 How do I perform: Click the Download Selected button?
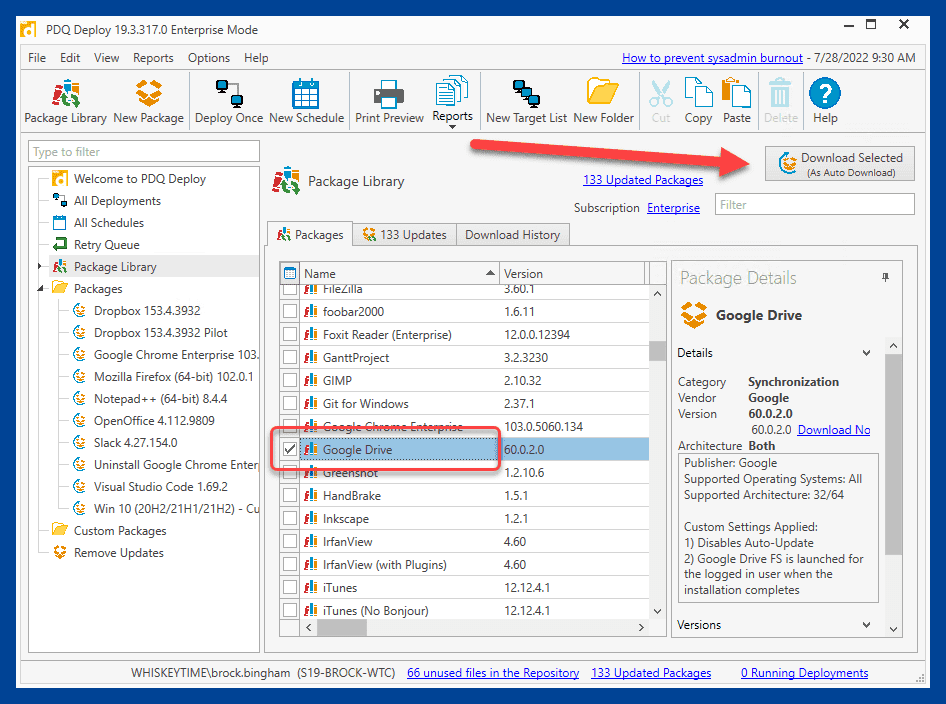pos(839,163)
